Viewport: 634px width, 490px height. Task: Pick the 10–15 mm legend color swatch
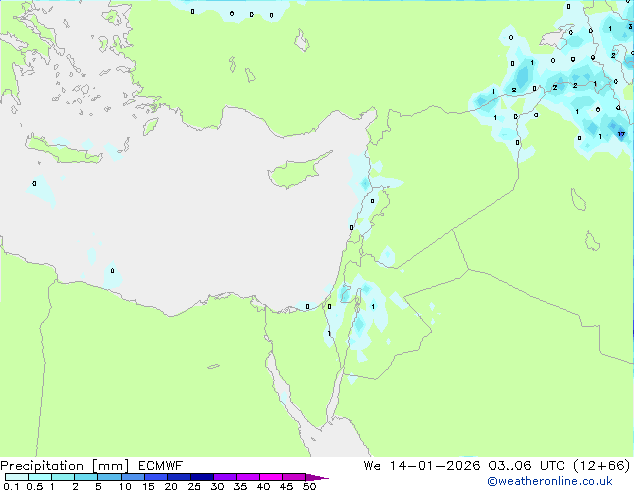point(133,477)
